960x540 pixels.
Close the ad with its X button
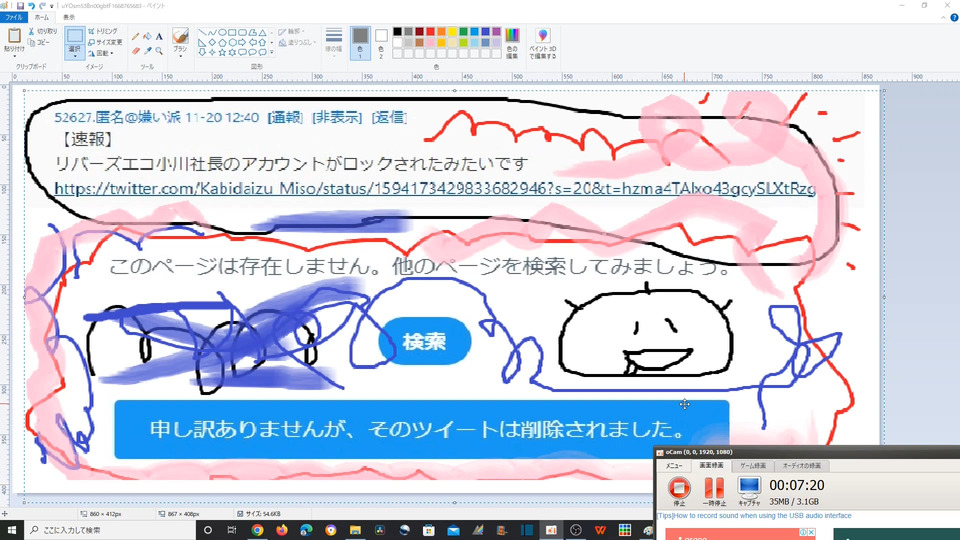[x=811, y=533]
